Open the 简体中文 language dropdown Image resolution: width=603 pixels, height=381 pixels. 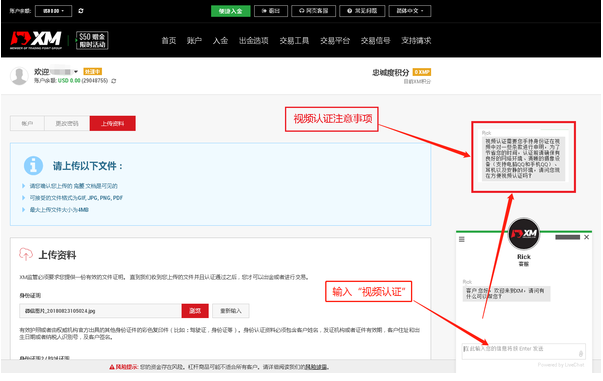(410, 11)
